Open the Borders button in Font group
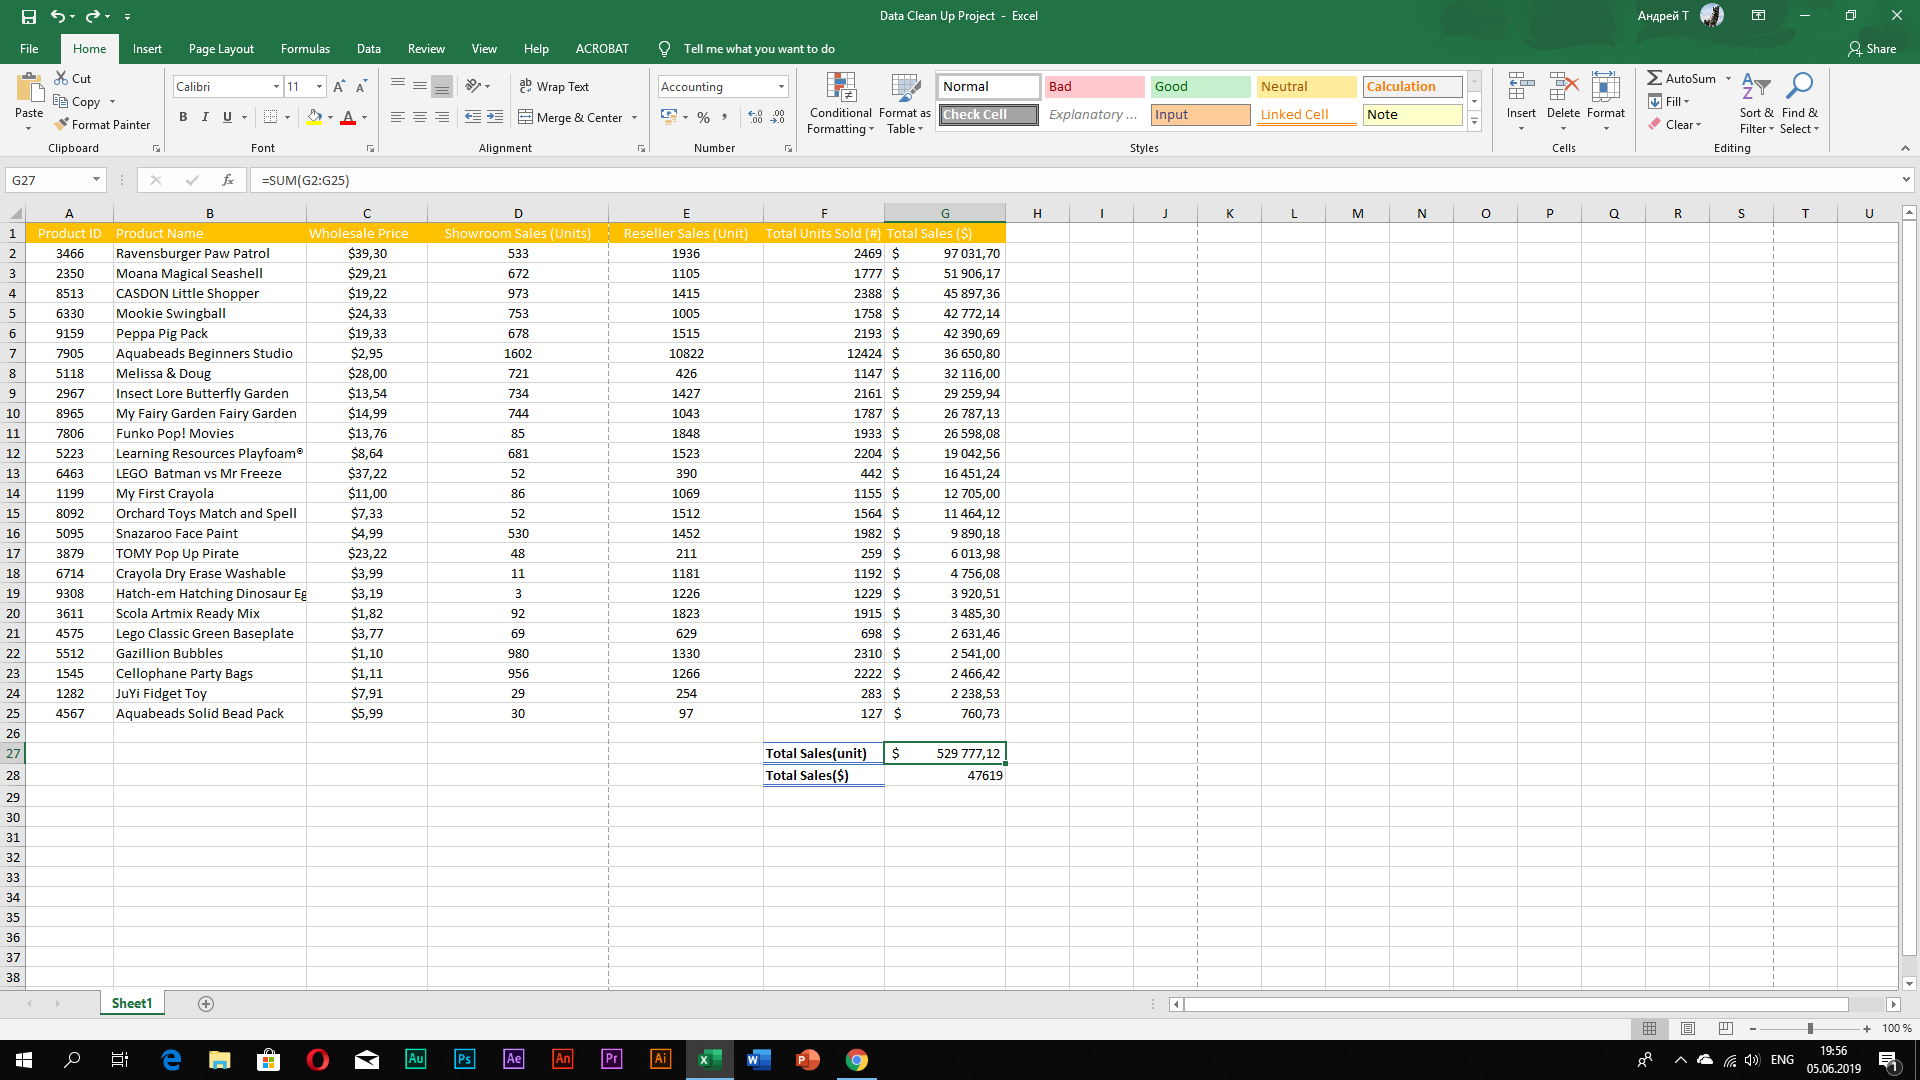This screenshot has width=1920, height=1080. 270,117
